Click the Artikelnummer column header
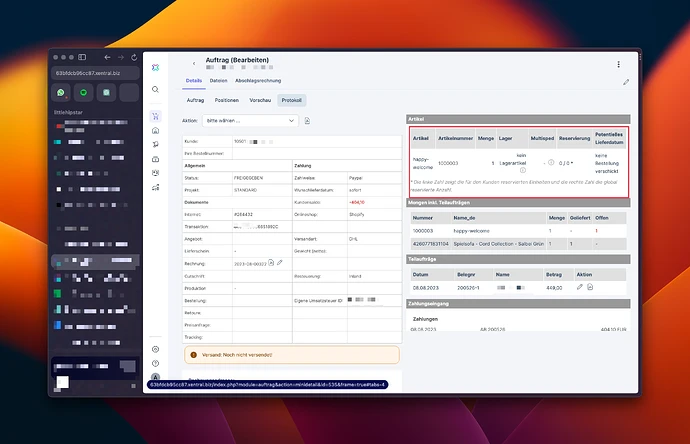690x444 pixels. (x=455, y=138)
